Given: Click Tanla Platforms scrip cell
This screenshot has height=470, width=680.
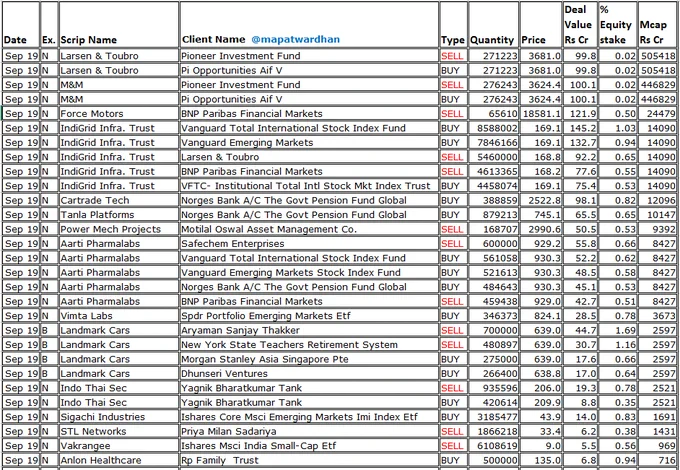Looking at the screenshot, I should [118, 215].
